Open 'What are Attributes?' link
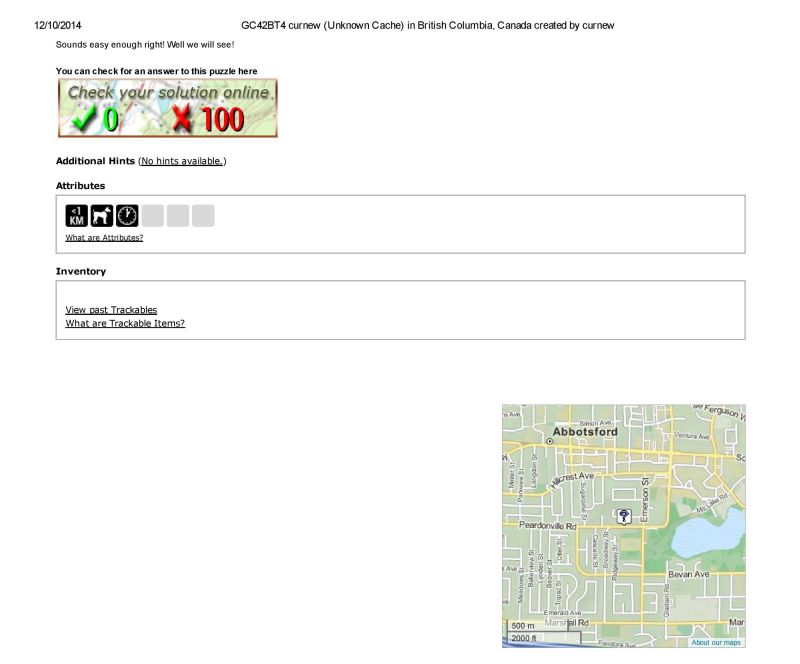The width and height of the screenshot is (800, 664). (104, 238)
